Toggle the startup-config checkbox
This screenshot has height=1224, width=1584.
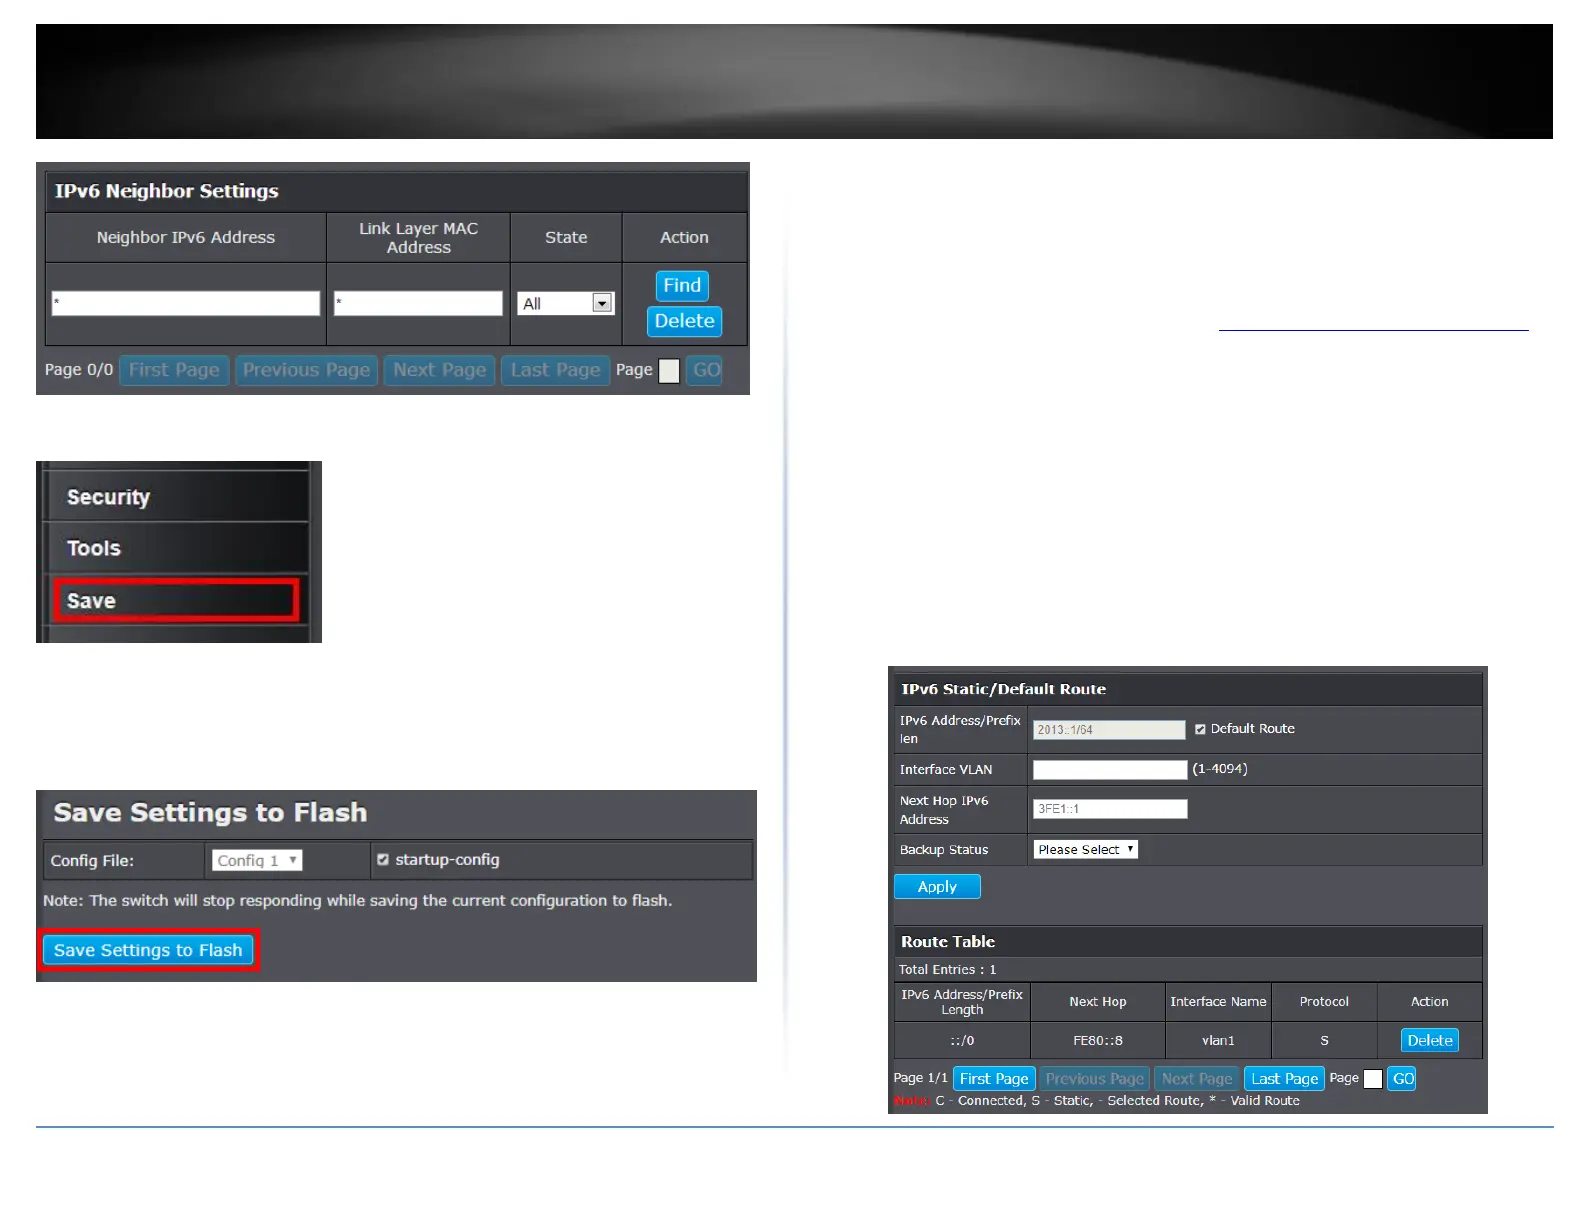pos(382,859)
